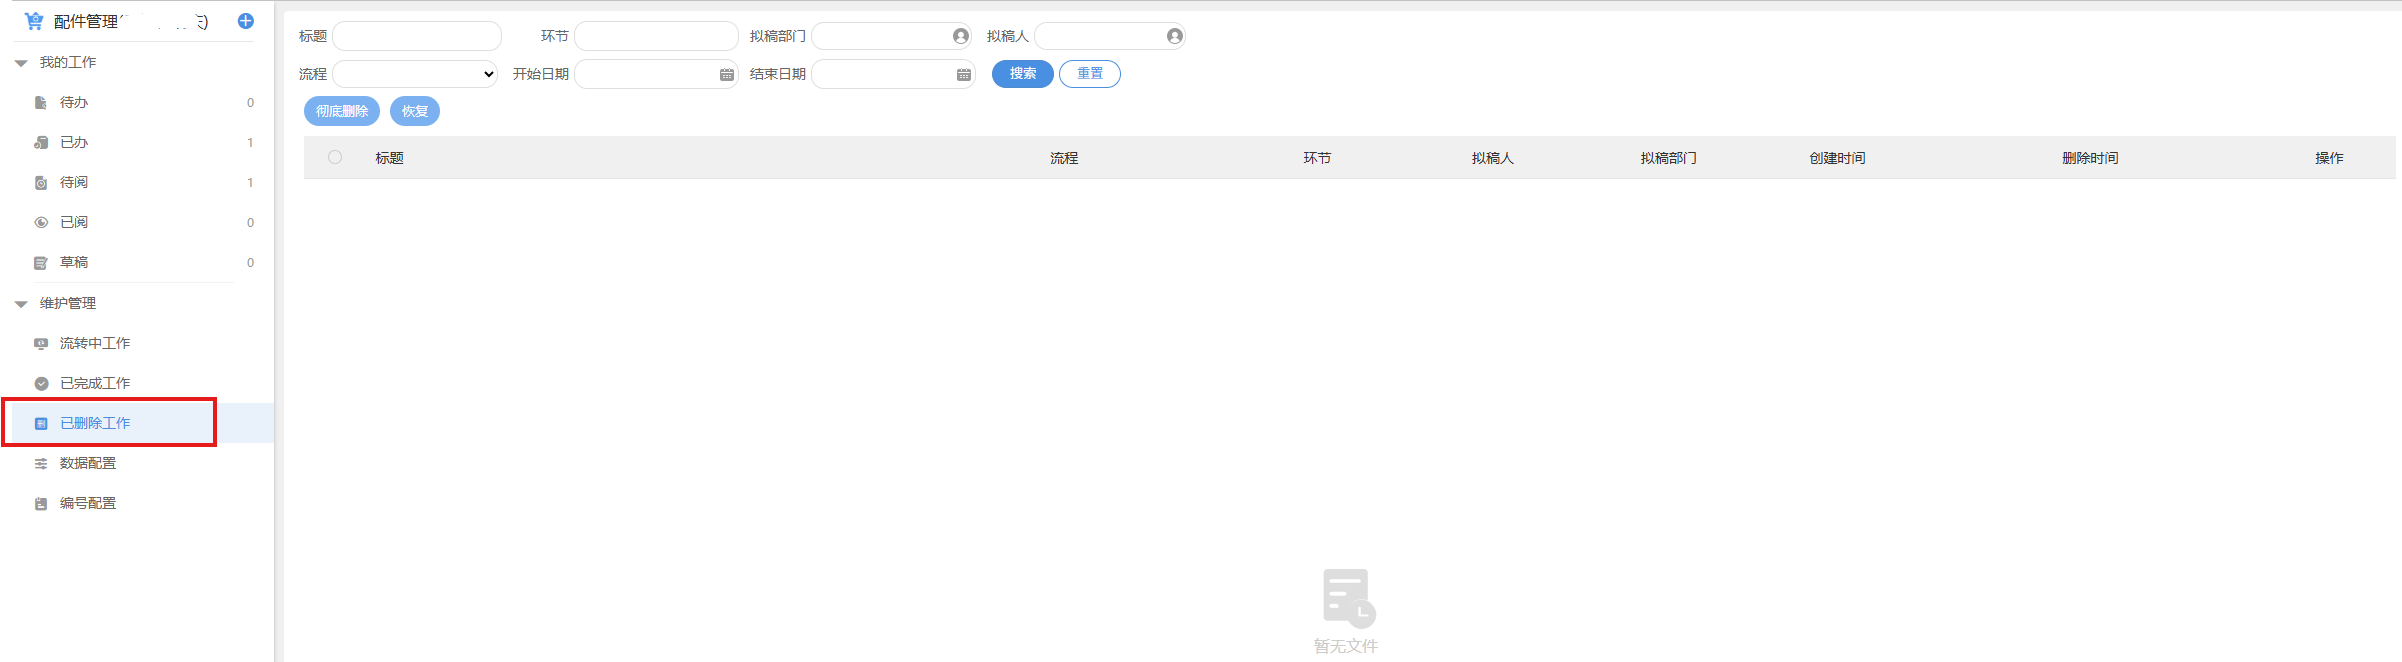Click the 环节 column header
2402x662 pixels.
(x=1317, y=158)
